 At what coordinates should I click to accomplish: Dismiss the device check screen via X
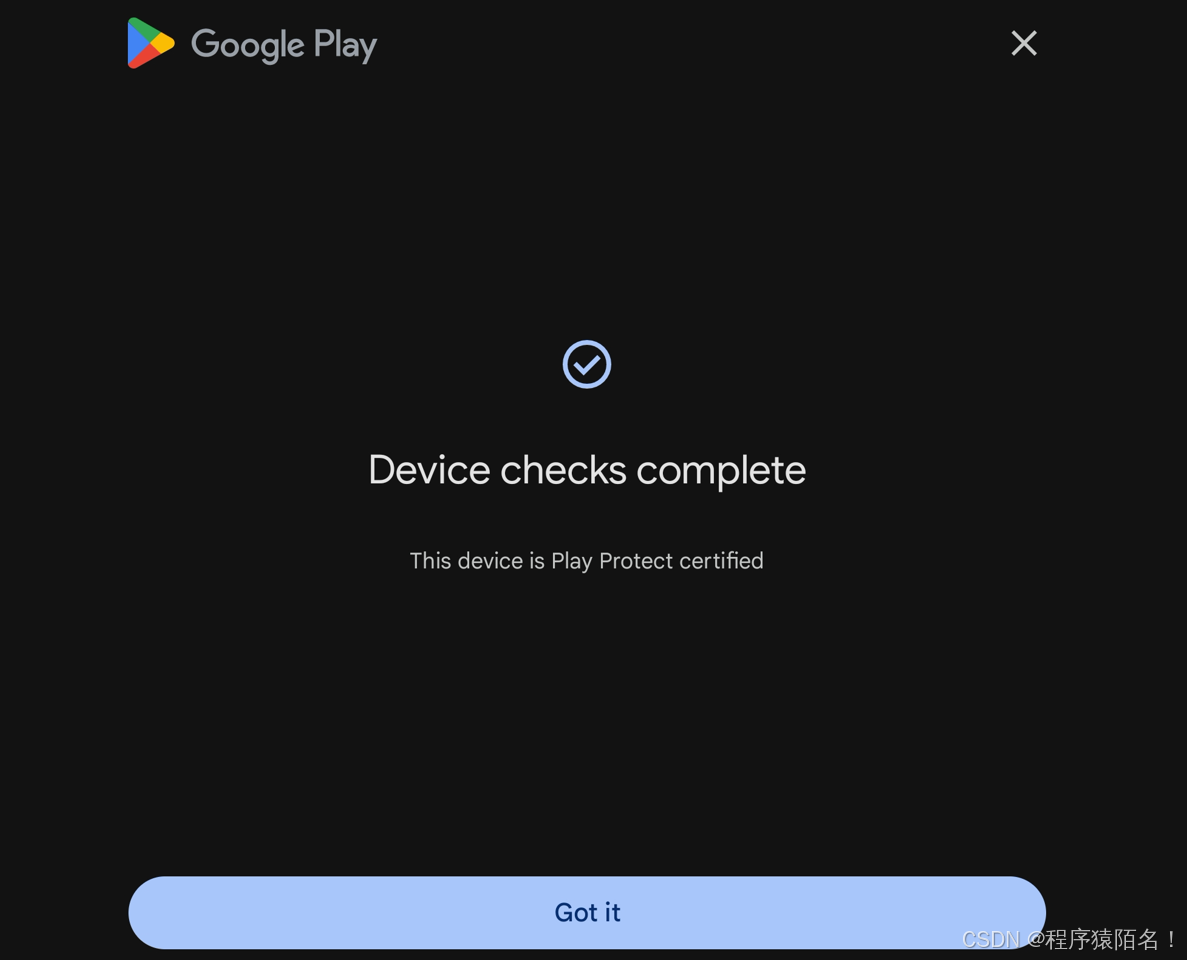point(1023,43)
